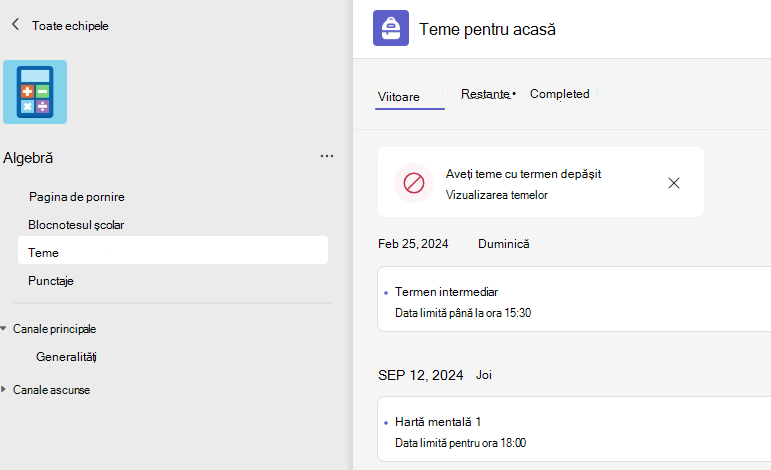The height and width of the screenshot is (470, 771).
Task: Open the Algebră more options ellipsis
Action: click(327, 156)
